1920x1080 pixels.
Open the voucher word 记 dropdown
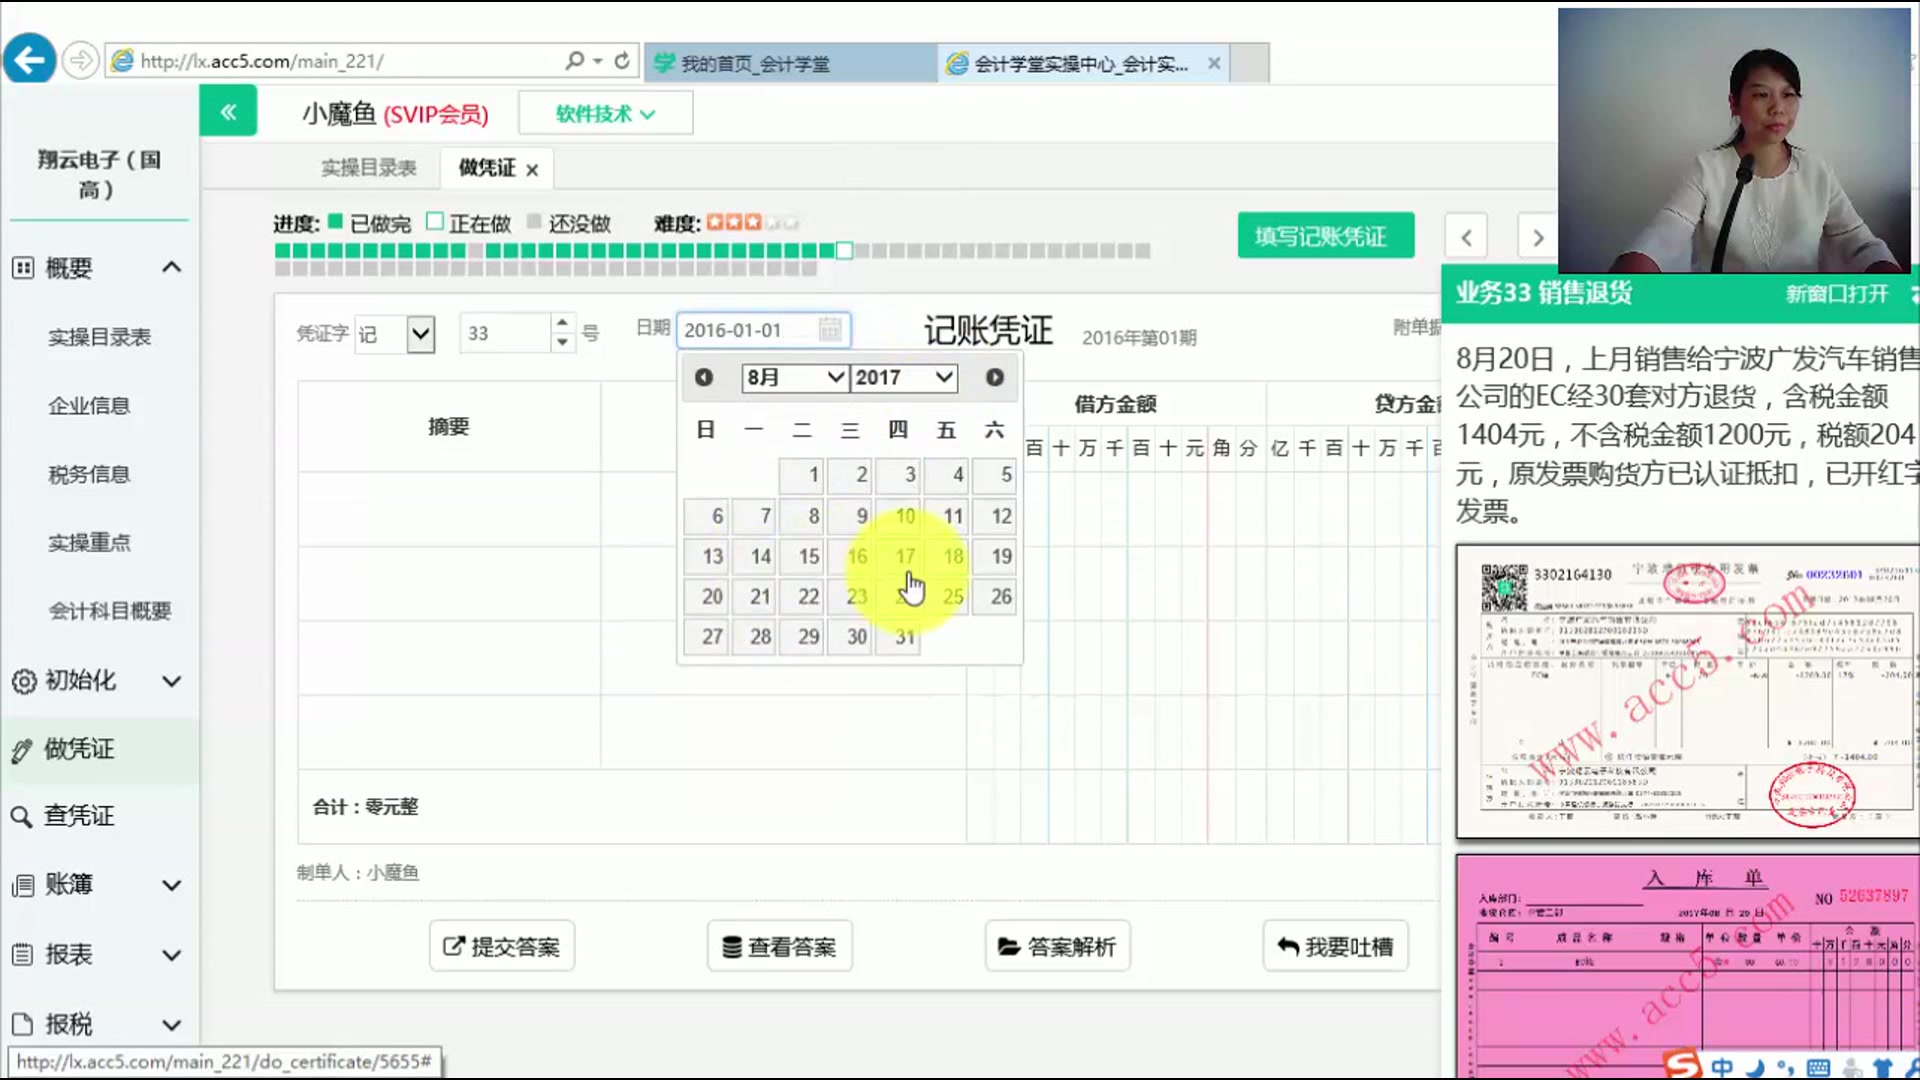(421, 333)
